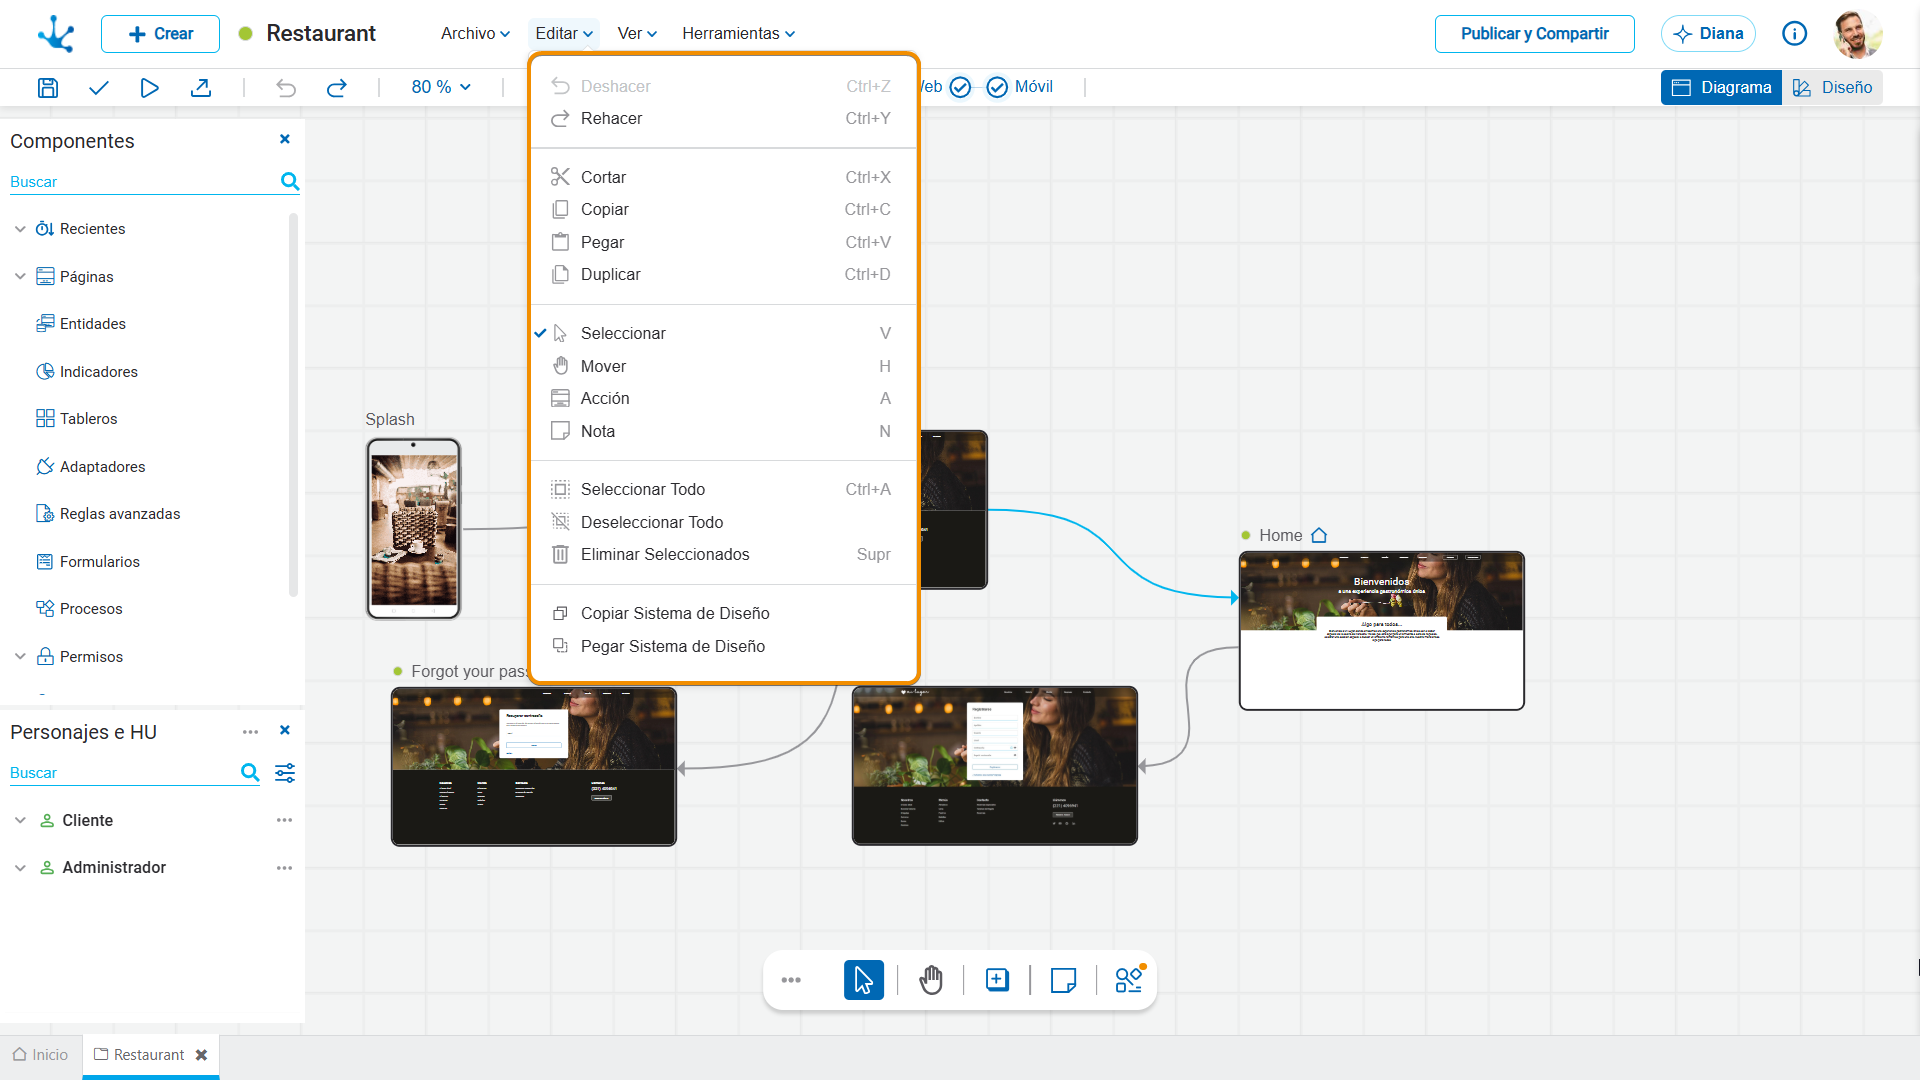Screen dimensions: 1920x1080
Task: Open the Ver menu
Action: 637,33
